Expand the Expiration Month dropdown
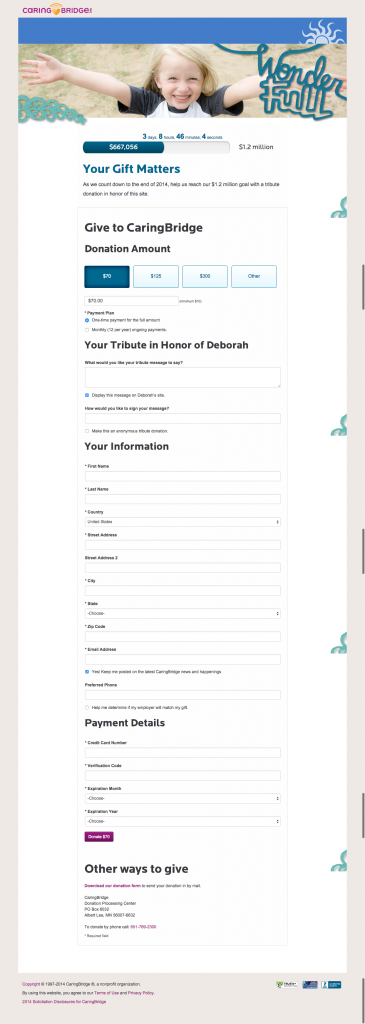365x1024 pixels. 183,799
